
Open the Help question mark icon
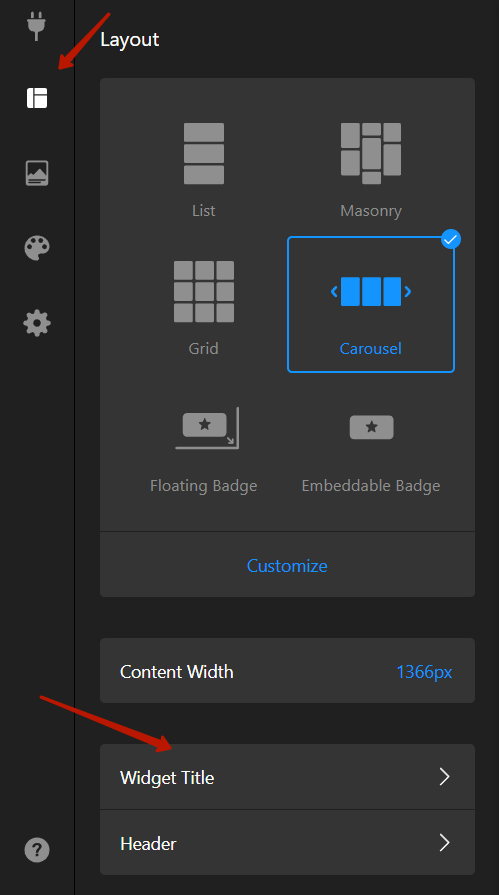click(x=37, y=850)
